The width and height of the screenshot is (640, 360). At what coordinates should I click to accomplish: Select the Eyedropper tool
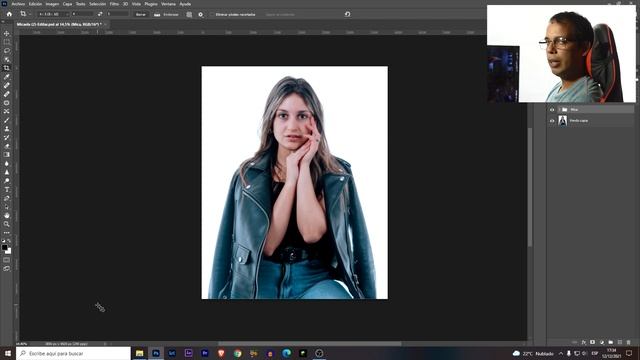(x=7, y=77)
